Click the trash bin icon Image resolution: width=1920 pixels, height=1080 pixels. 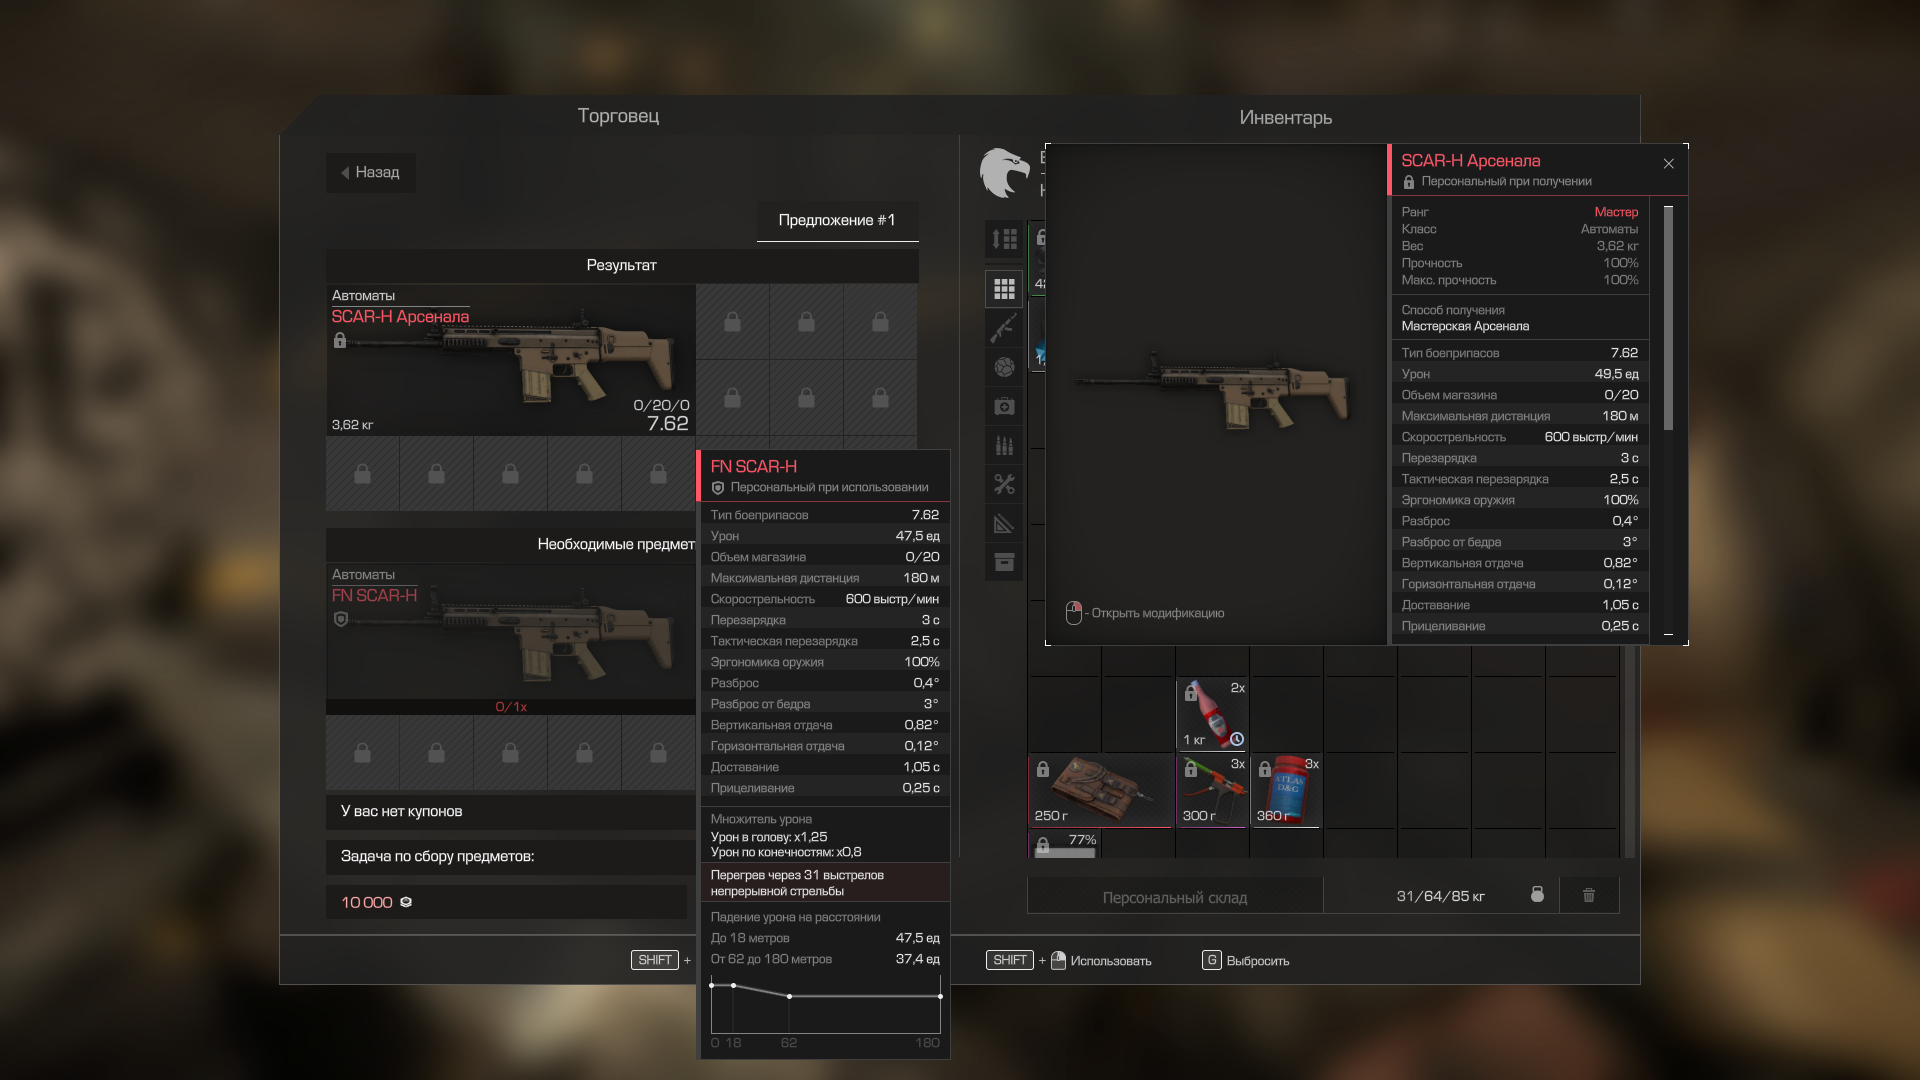[1588, 895]
